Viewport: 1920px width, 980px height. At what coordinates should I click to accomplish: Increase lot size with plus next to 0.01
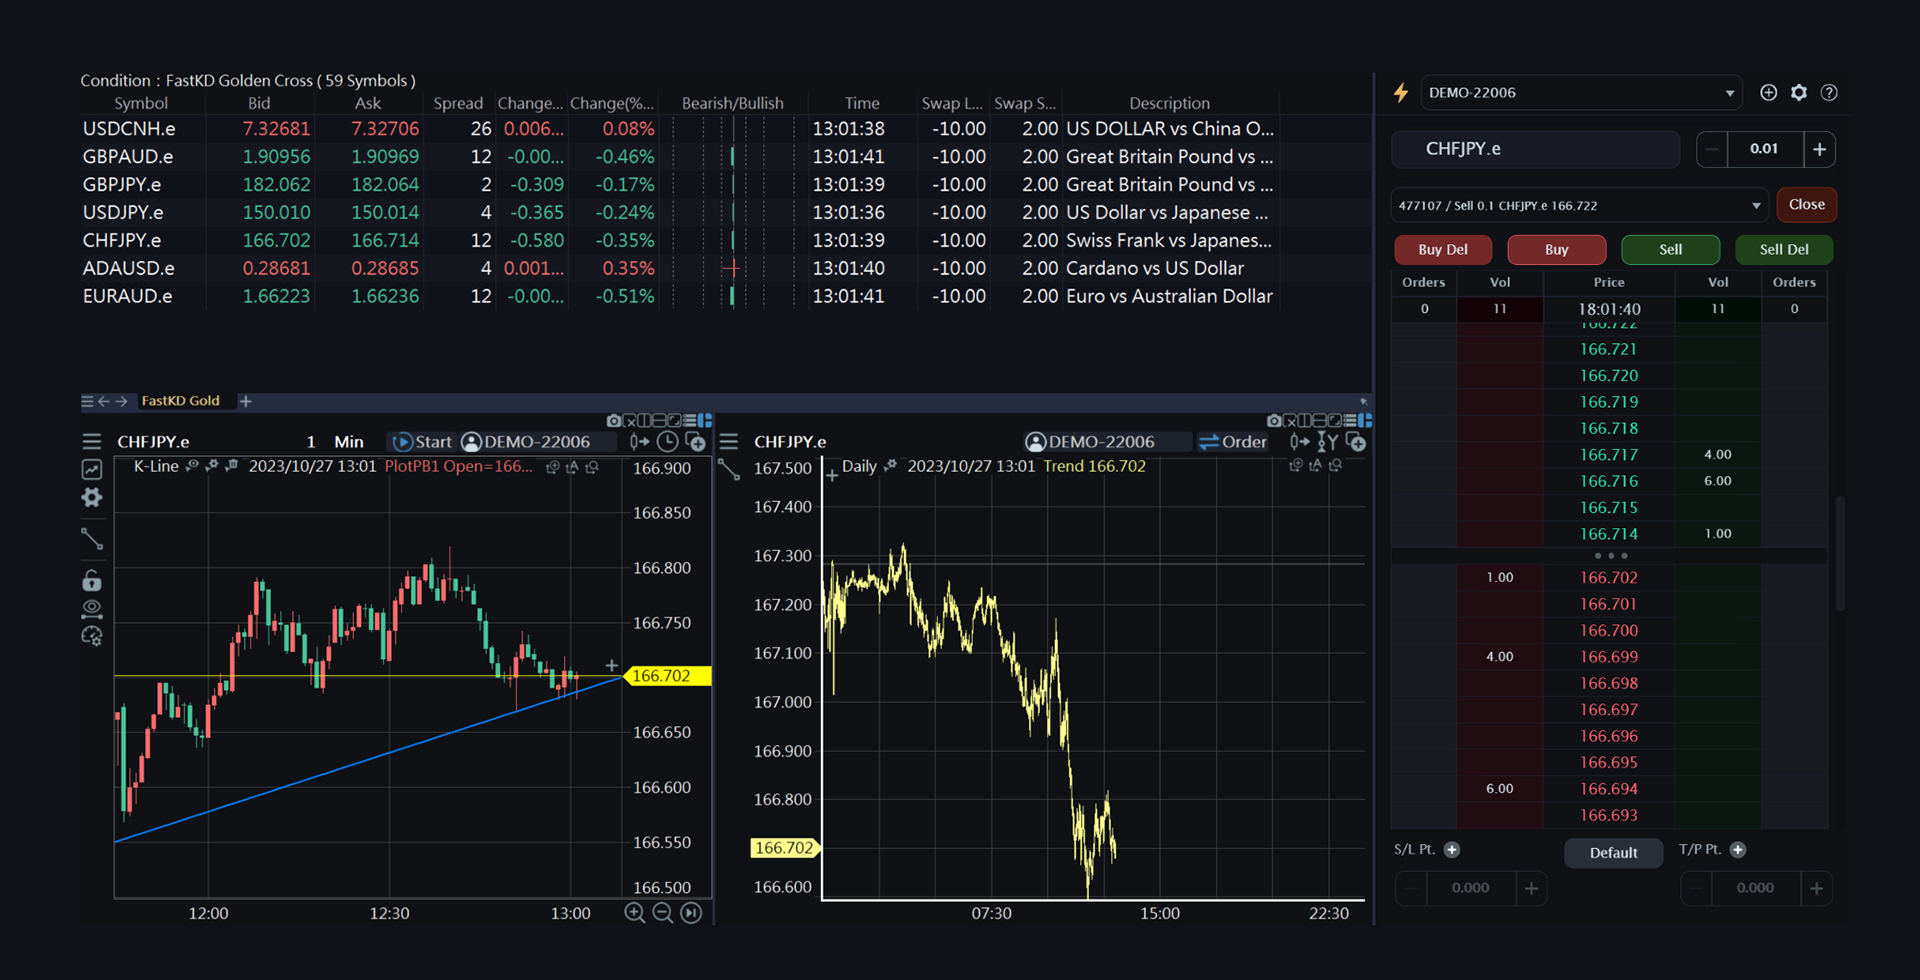(1819, 149)
